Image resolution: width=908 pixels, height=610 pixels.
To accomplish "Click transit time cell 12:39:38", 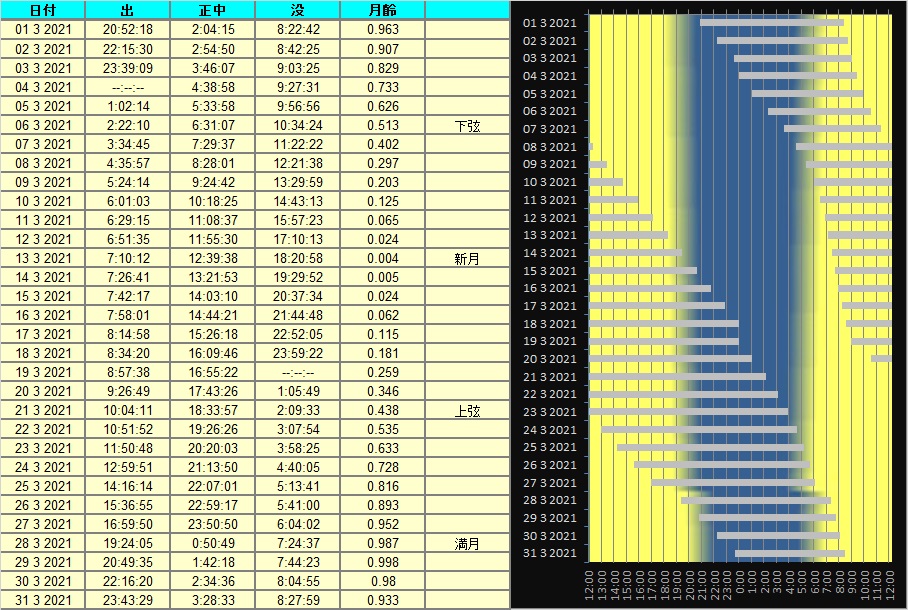I will [212, 259].
